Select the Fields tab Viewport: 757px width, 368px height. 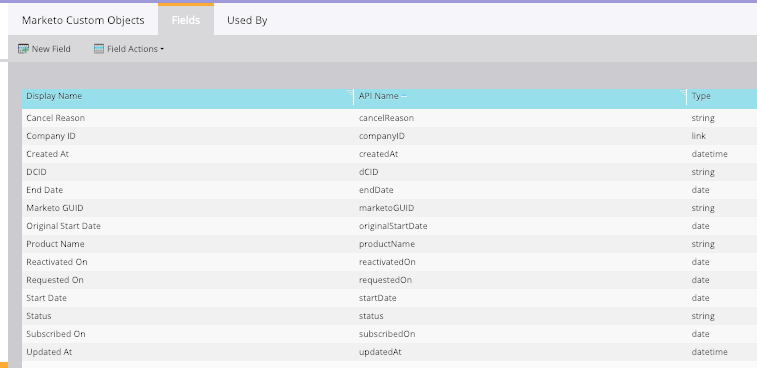point(186,20)
